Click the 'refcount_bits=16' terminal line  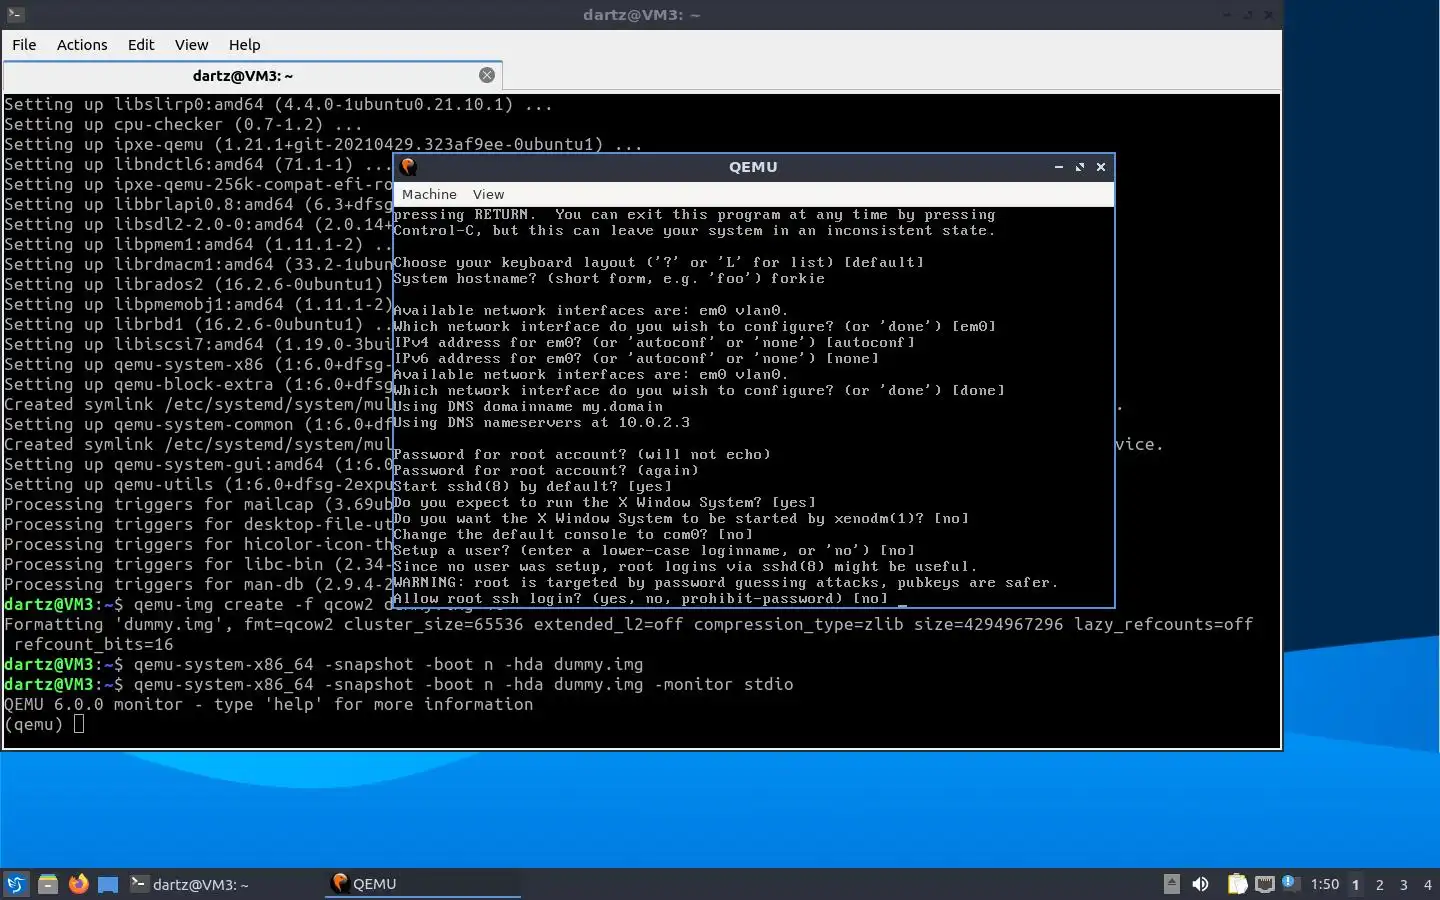tap(93, 644)
